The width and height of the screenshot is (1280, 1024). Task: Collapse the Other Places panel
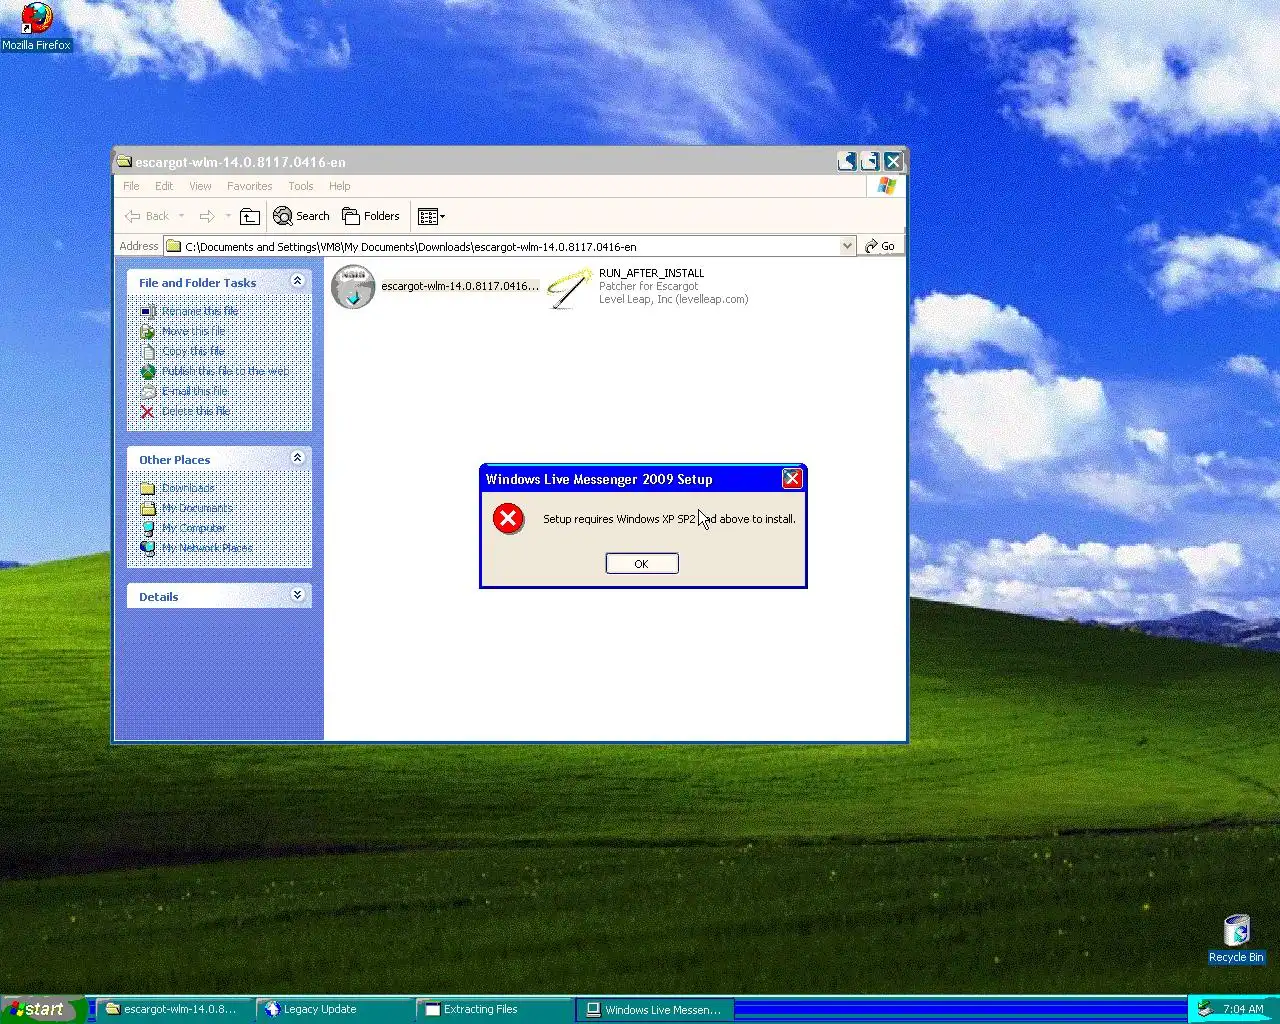(297, 457)
